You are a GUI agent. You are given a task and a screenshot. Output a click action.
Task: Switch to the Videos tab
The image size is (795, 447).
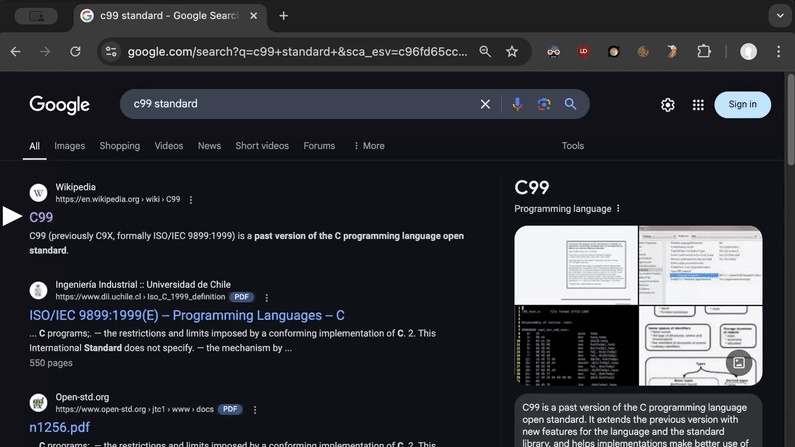tap(168, 146)
